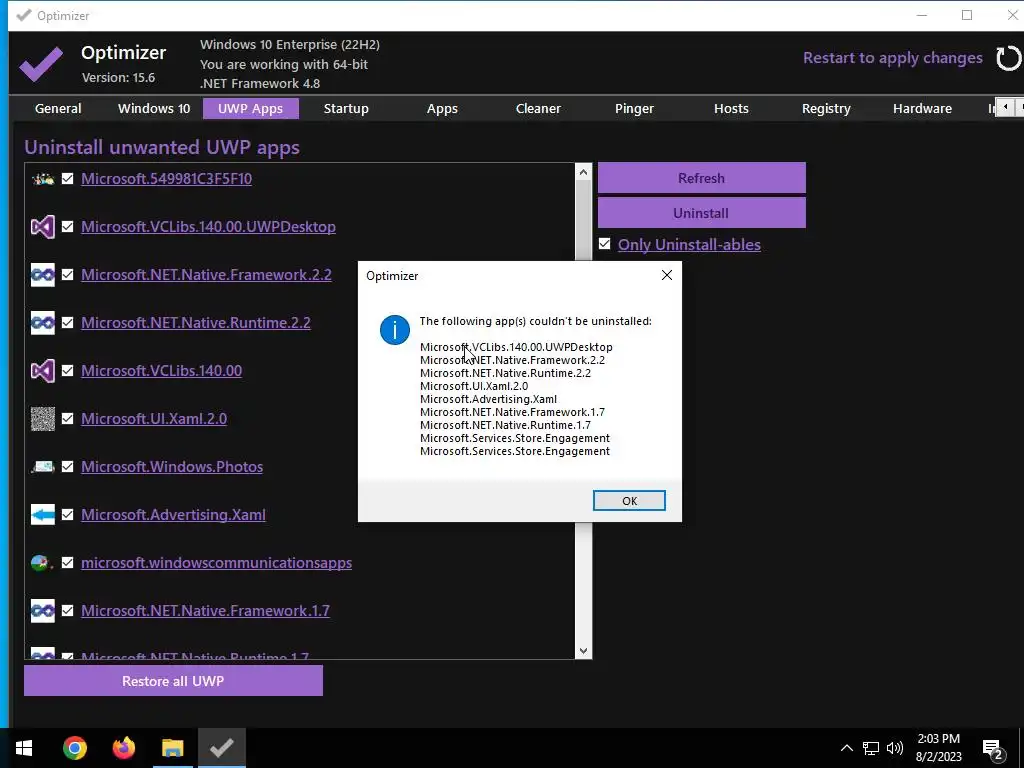
Task: Click the NET.Native.Framework.1.7 app icon
Action: (x=43, y=611)
